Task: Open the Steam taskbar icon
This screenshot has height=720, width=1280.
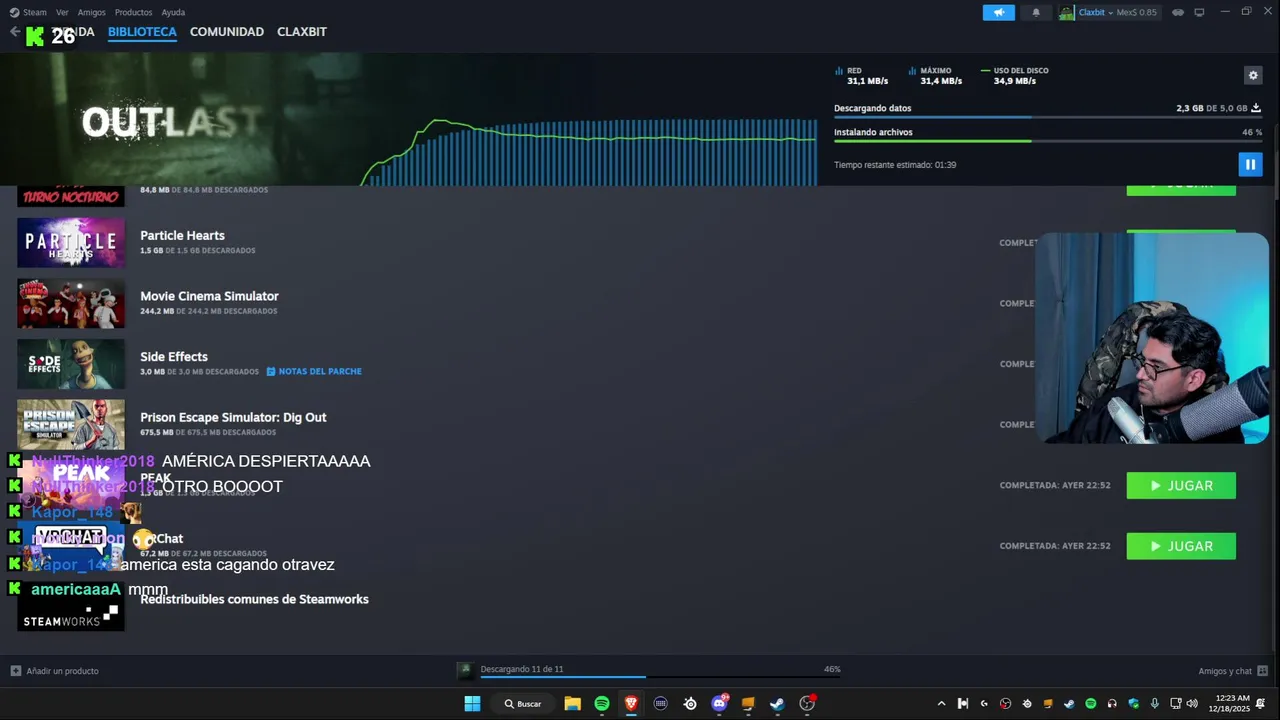Action: 777,704
